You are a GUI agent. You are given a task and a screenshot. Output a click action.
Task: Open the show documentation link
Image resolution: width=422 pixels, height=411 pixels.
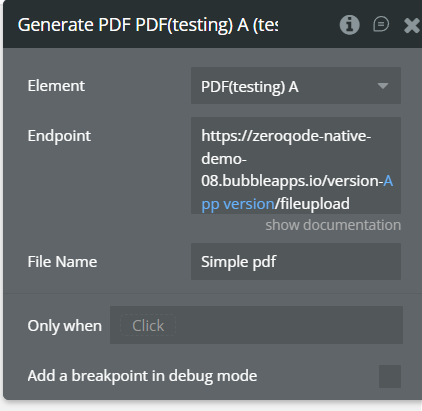tap(333, 225)
